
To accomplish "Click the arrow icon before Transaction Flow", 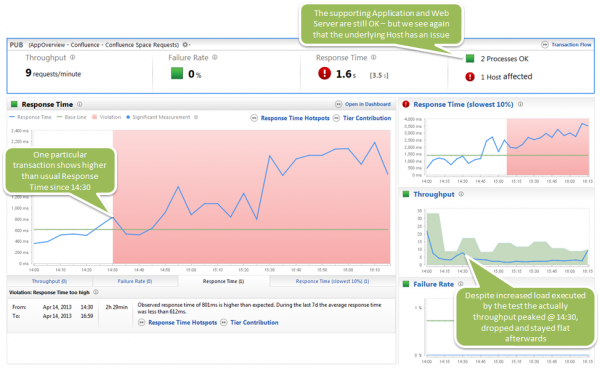I will [545, 45].
